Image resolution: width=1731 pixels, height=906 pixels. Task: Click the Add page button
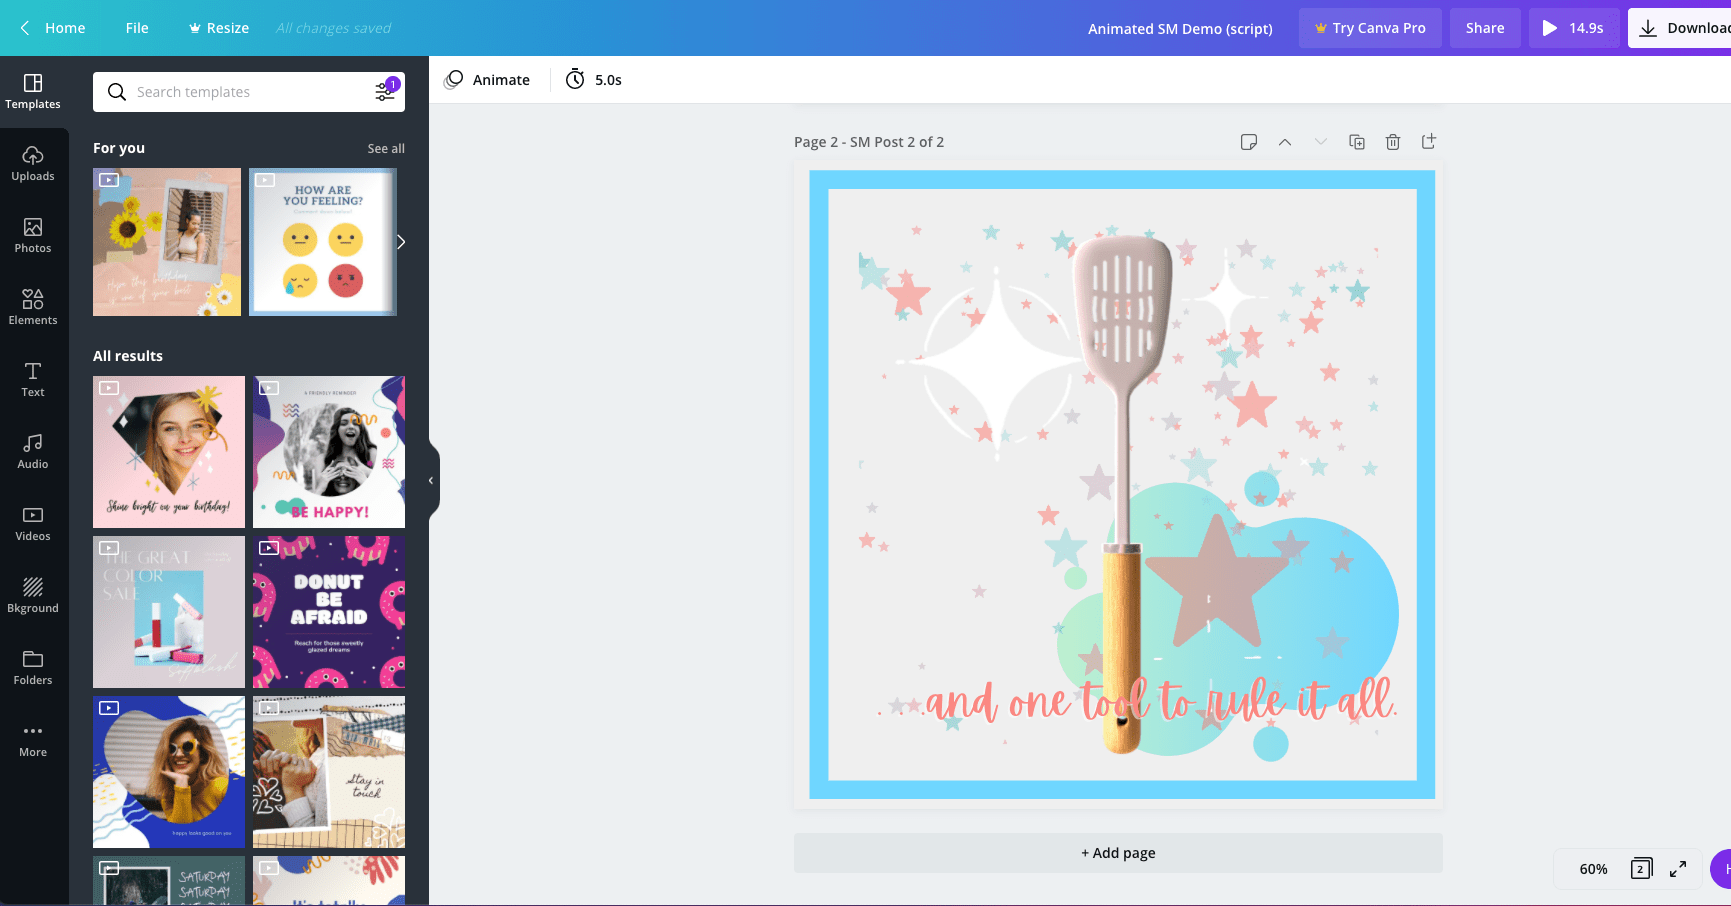pos(1118,852)
